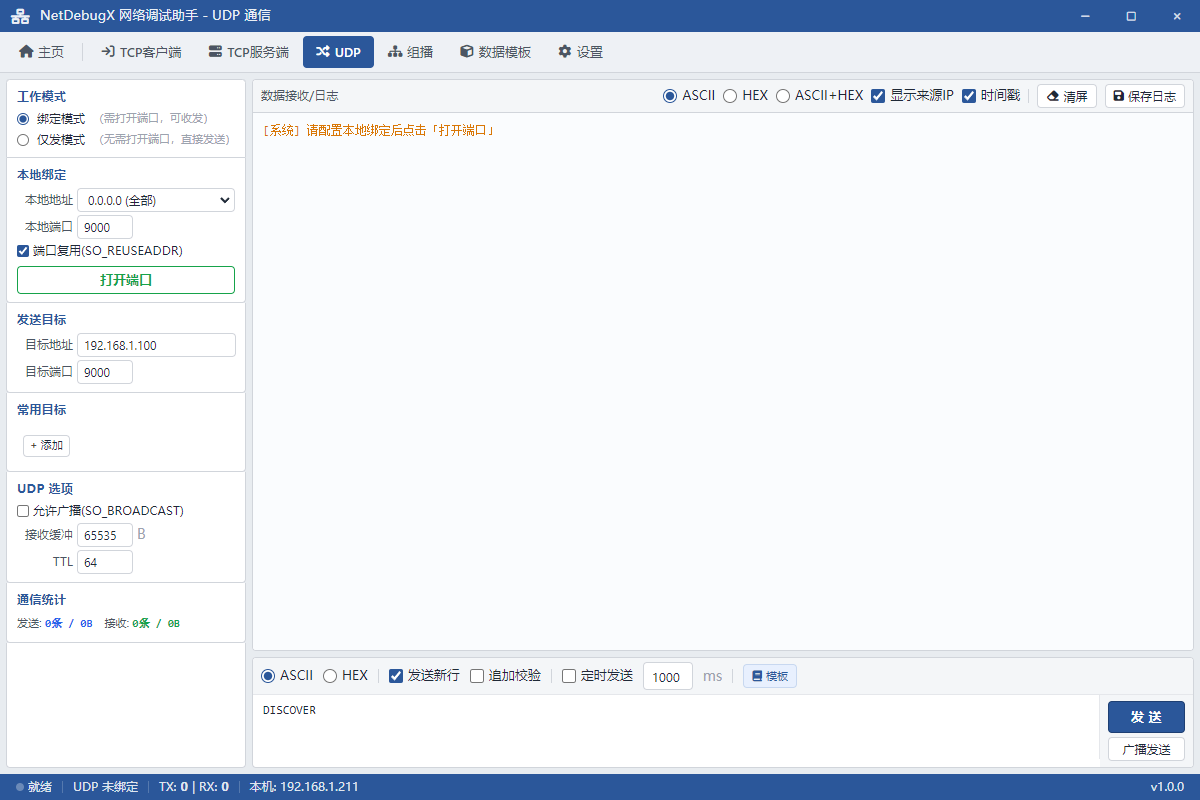Click the 本地端口 input field
Image resolution: width=1200 pixels, height=800 pixels.
click(x=105, y=227)
